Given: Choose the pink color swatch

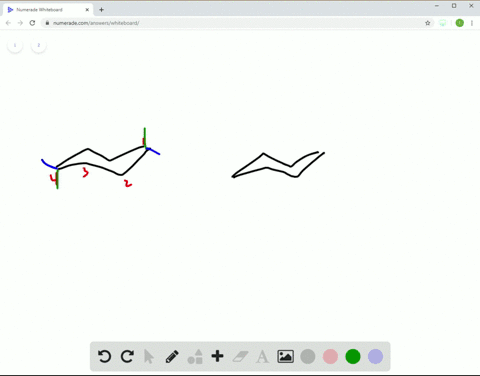Looking at the screenshot, I should (x=330, y=356).
